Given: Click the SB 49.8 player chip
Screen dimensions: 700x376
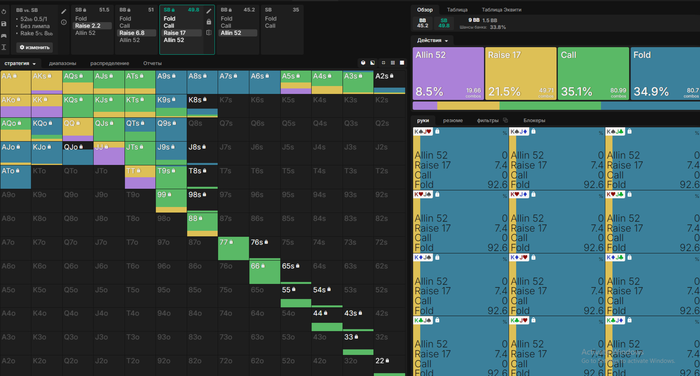Looking at the screenshot, I should click(x=443, y=23).
